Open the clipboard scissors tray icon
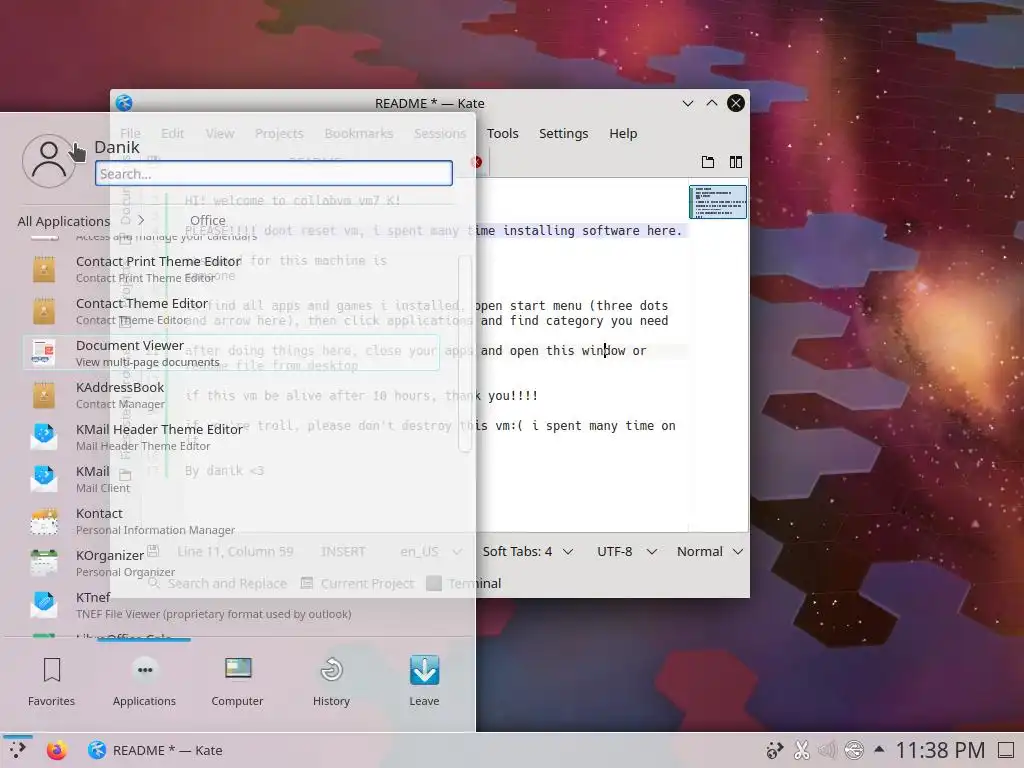The width and height of the screenshot is (1024, 768). [x=801, y=750]
